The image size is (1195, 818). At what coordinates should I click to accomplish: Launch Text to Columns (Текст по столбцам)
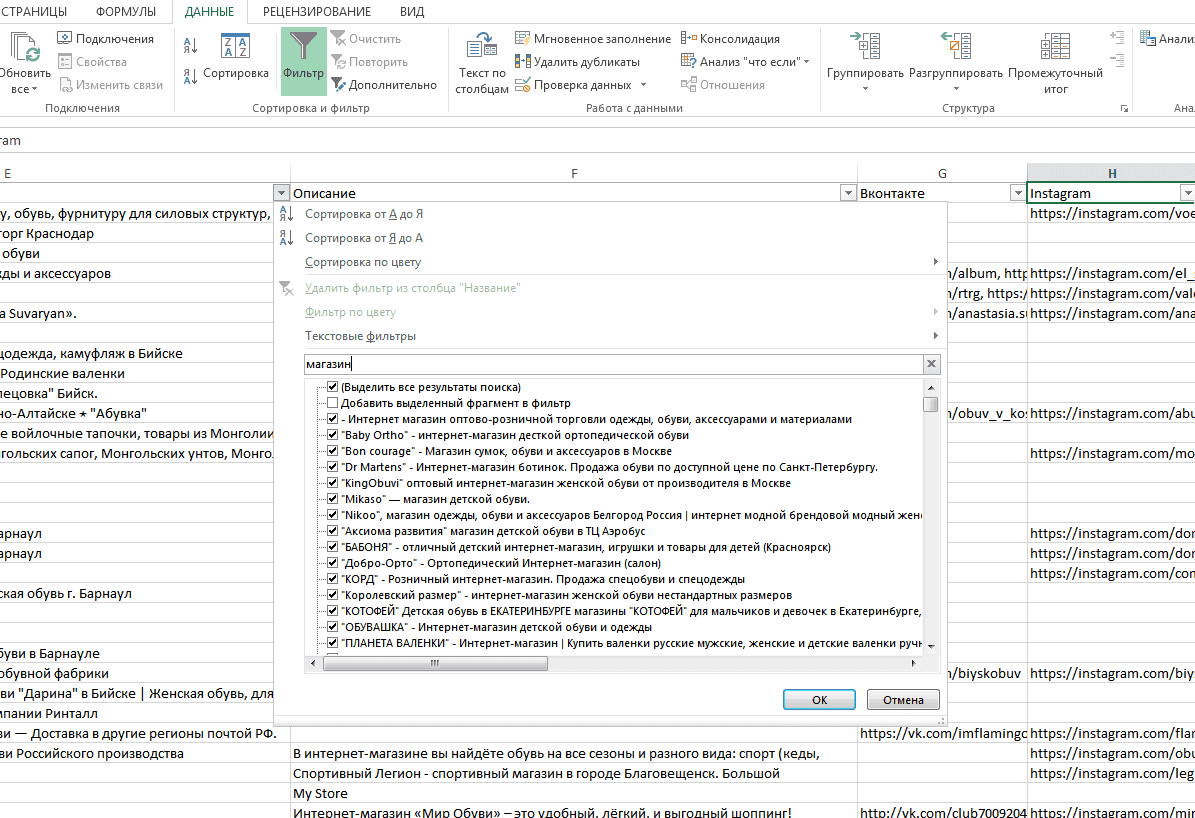pyautogui.click(x=482, y=63)
